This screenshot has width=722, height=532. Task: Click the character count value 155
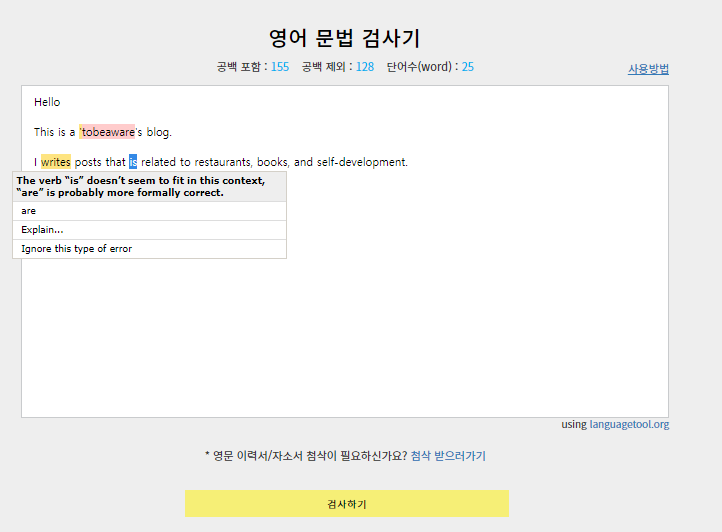click(x=280, y=67)
